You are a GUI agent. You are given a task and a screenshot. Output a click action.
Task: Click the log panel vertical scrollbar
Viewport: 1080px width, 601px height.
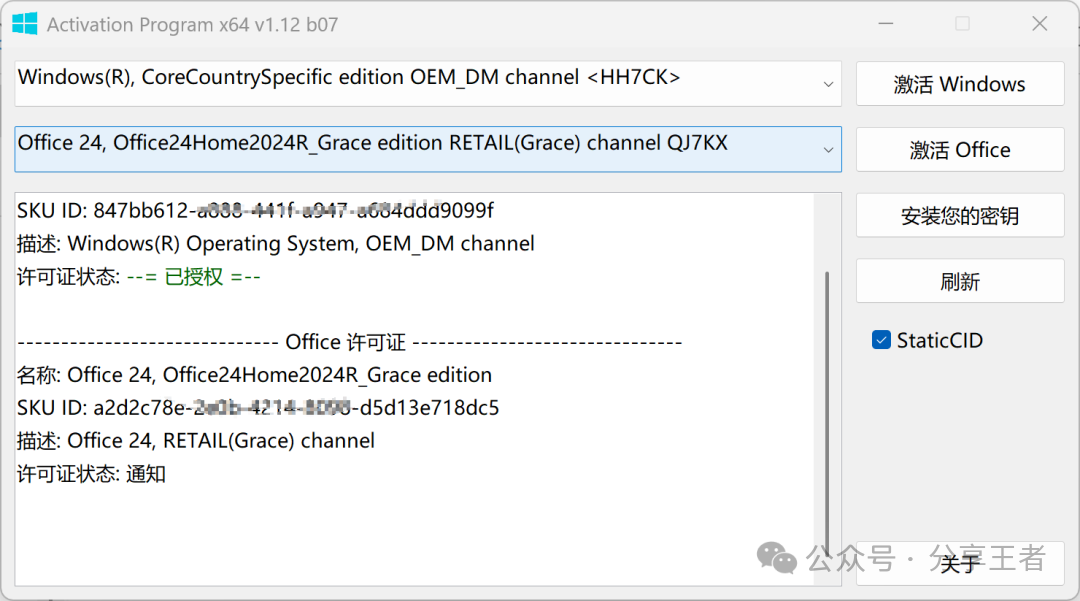827,413
